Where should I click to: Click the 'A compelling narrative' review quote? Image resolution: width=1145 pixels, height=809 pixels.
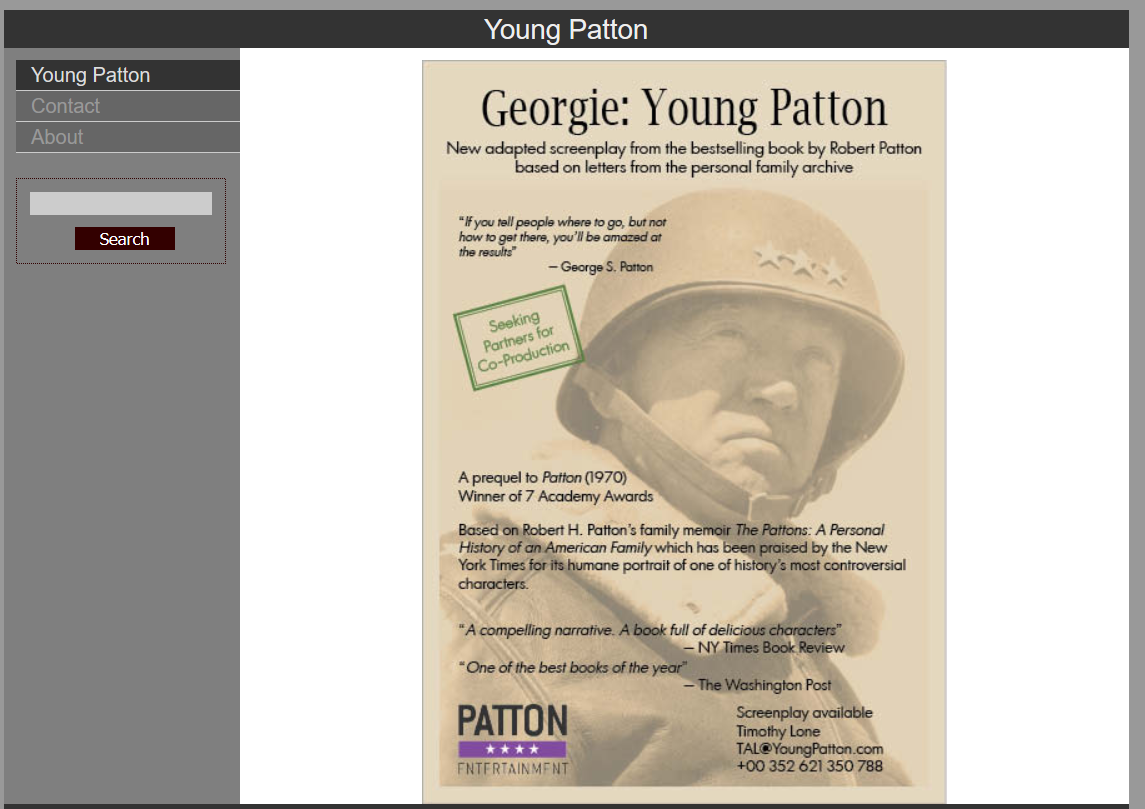650,630
